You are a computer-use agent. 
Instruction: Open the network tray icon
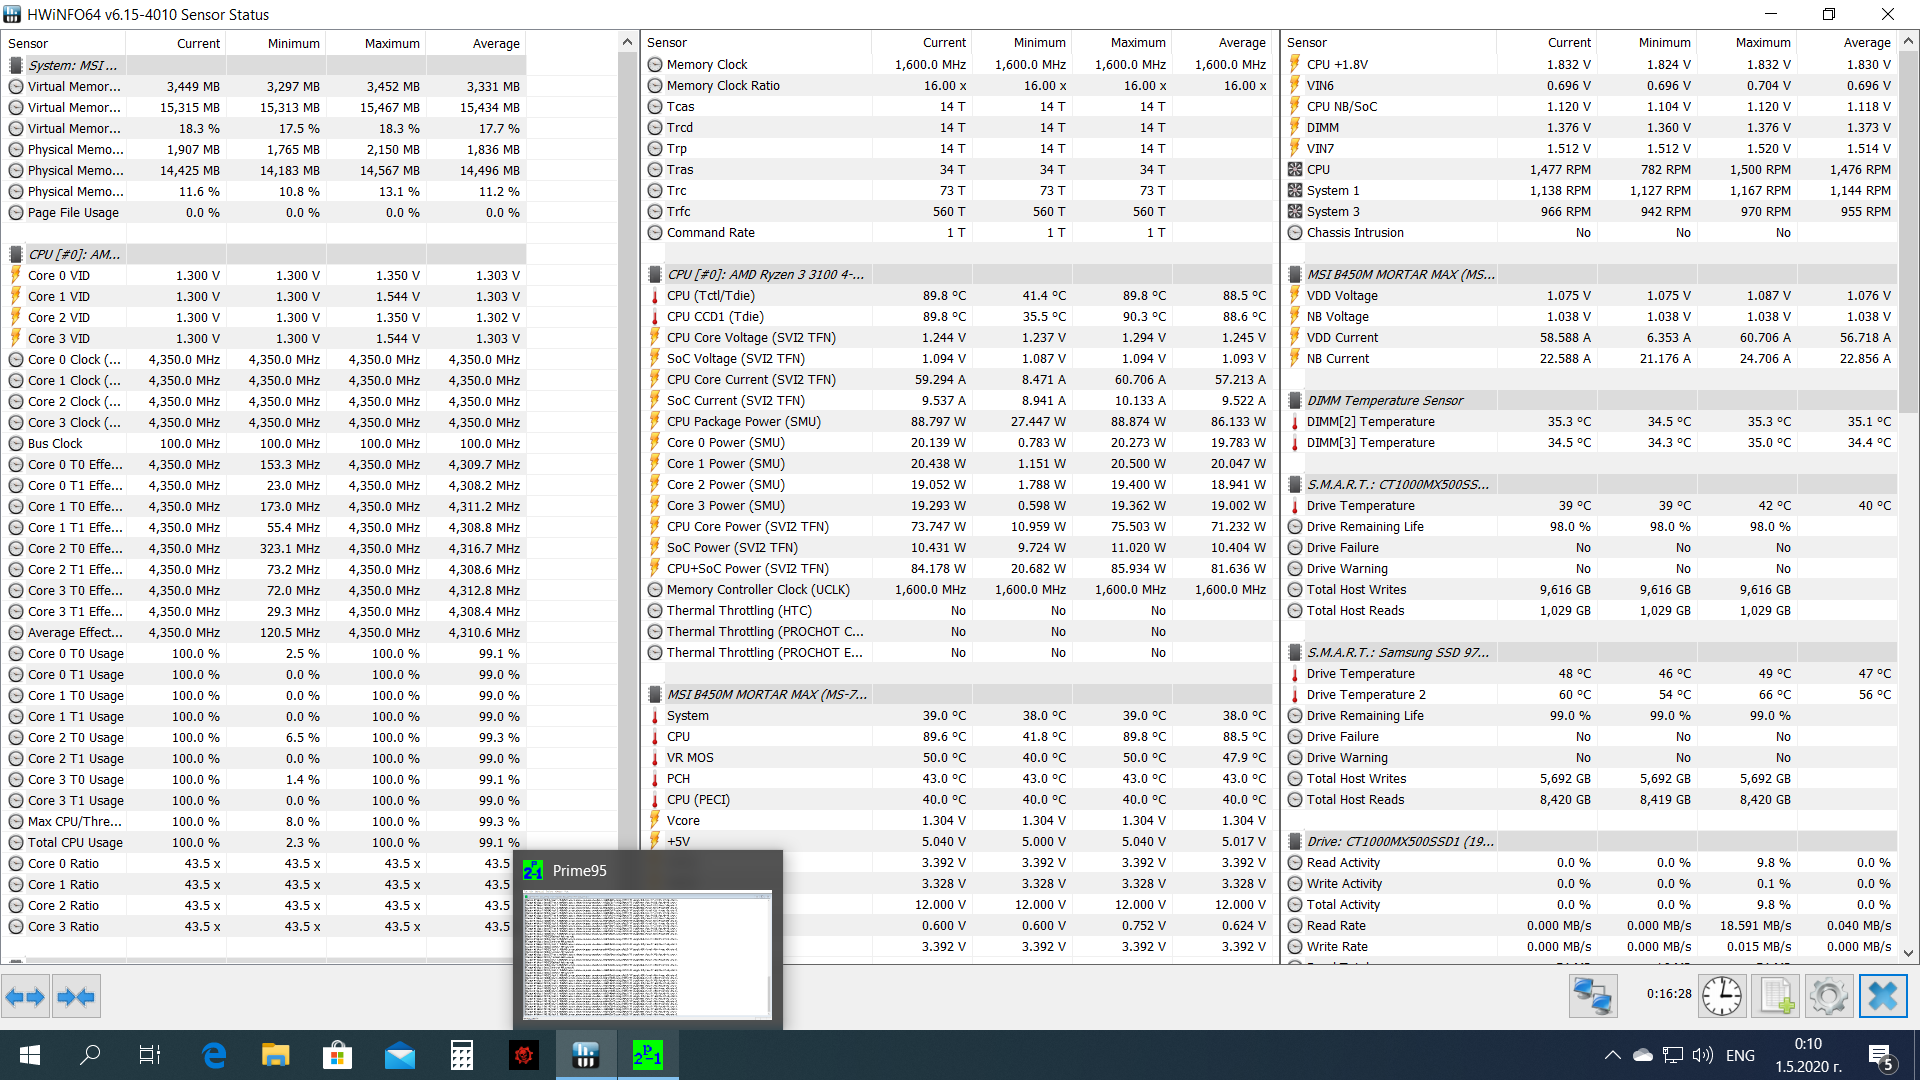[1673, 1055]
